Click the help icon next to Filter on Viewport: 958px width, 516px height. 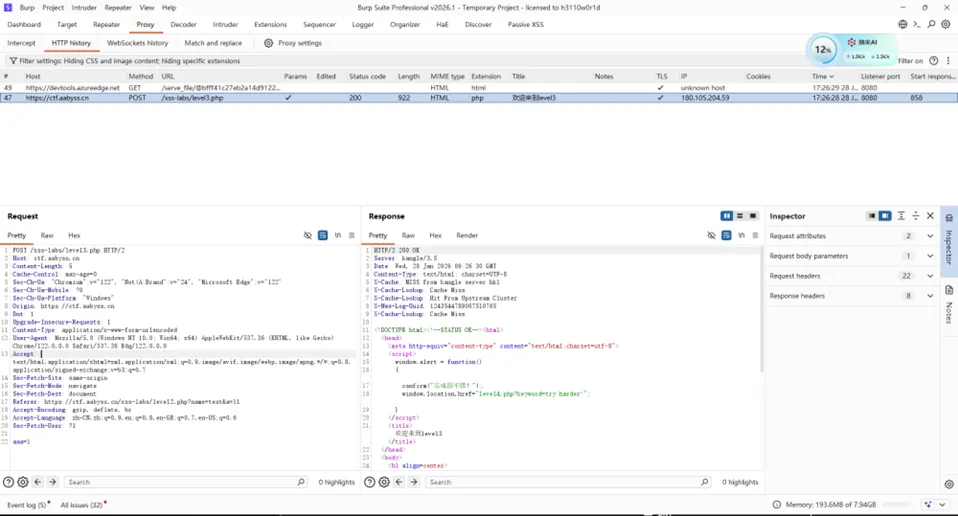(934, 60)
